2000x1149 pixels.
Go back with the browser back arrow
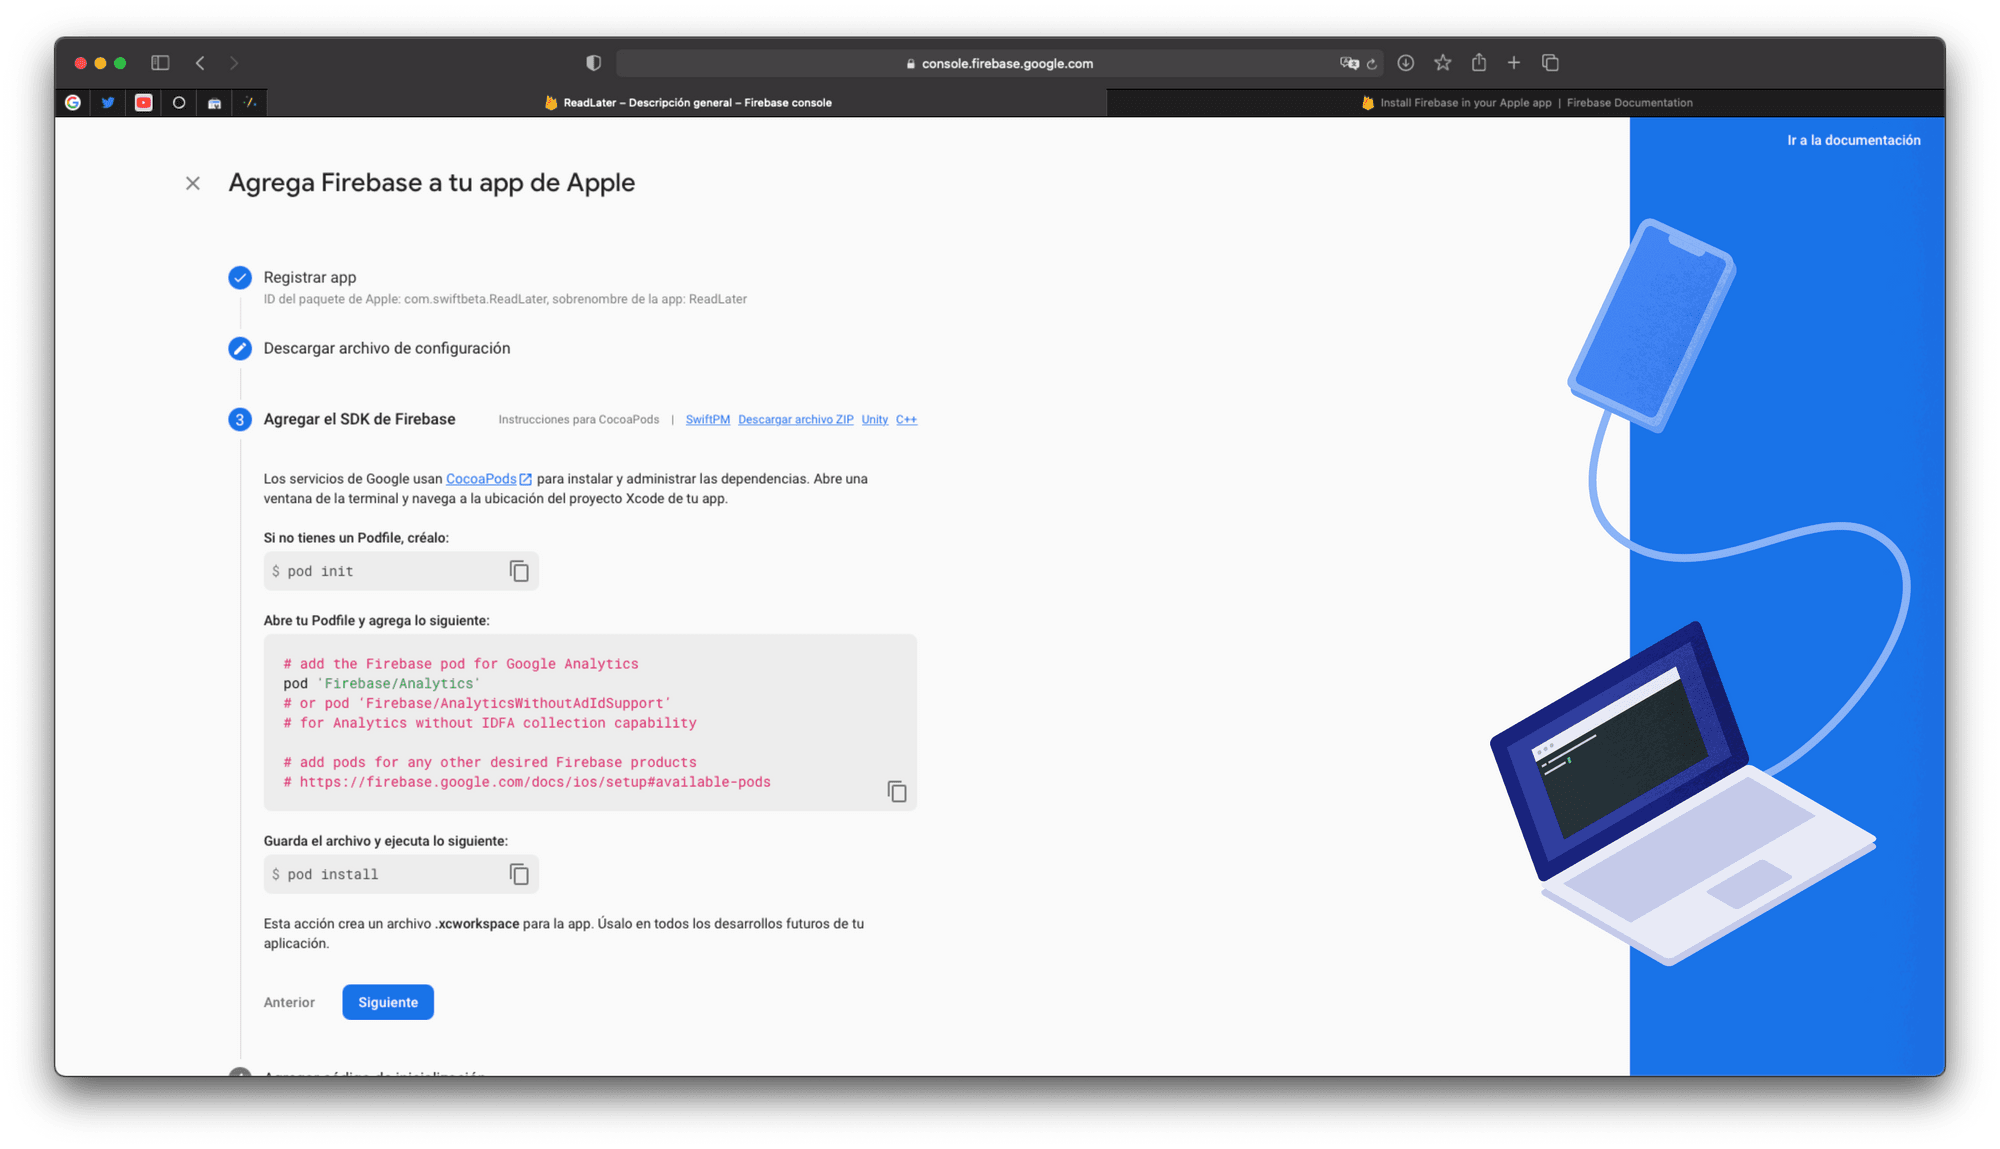[200, 63]
